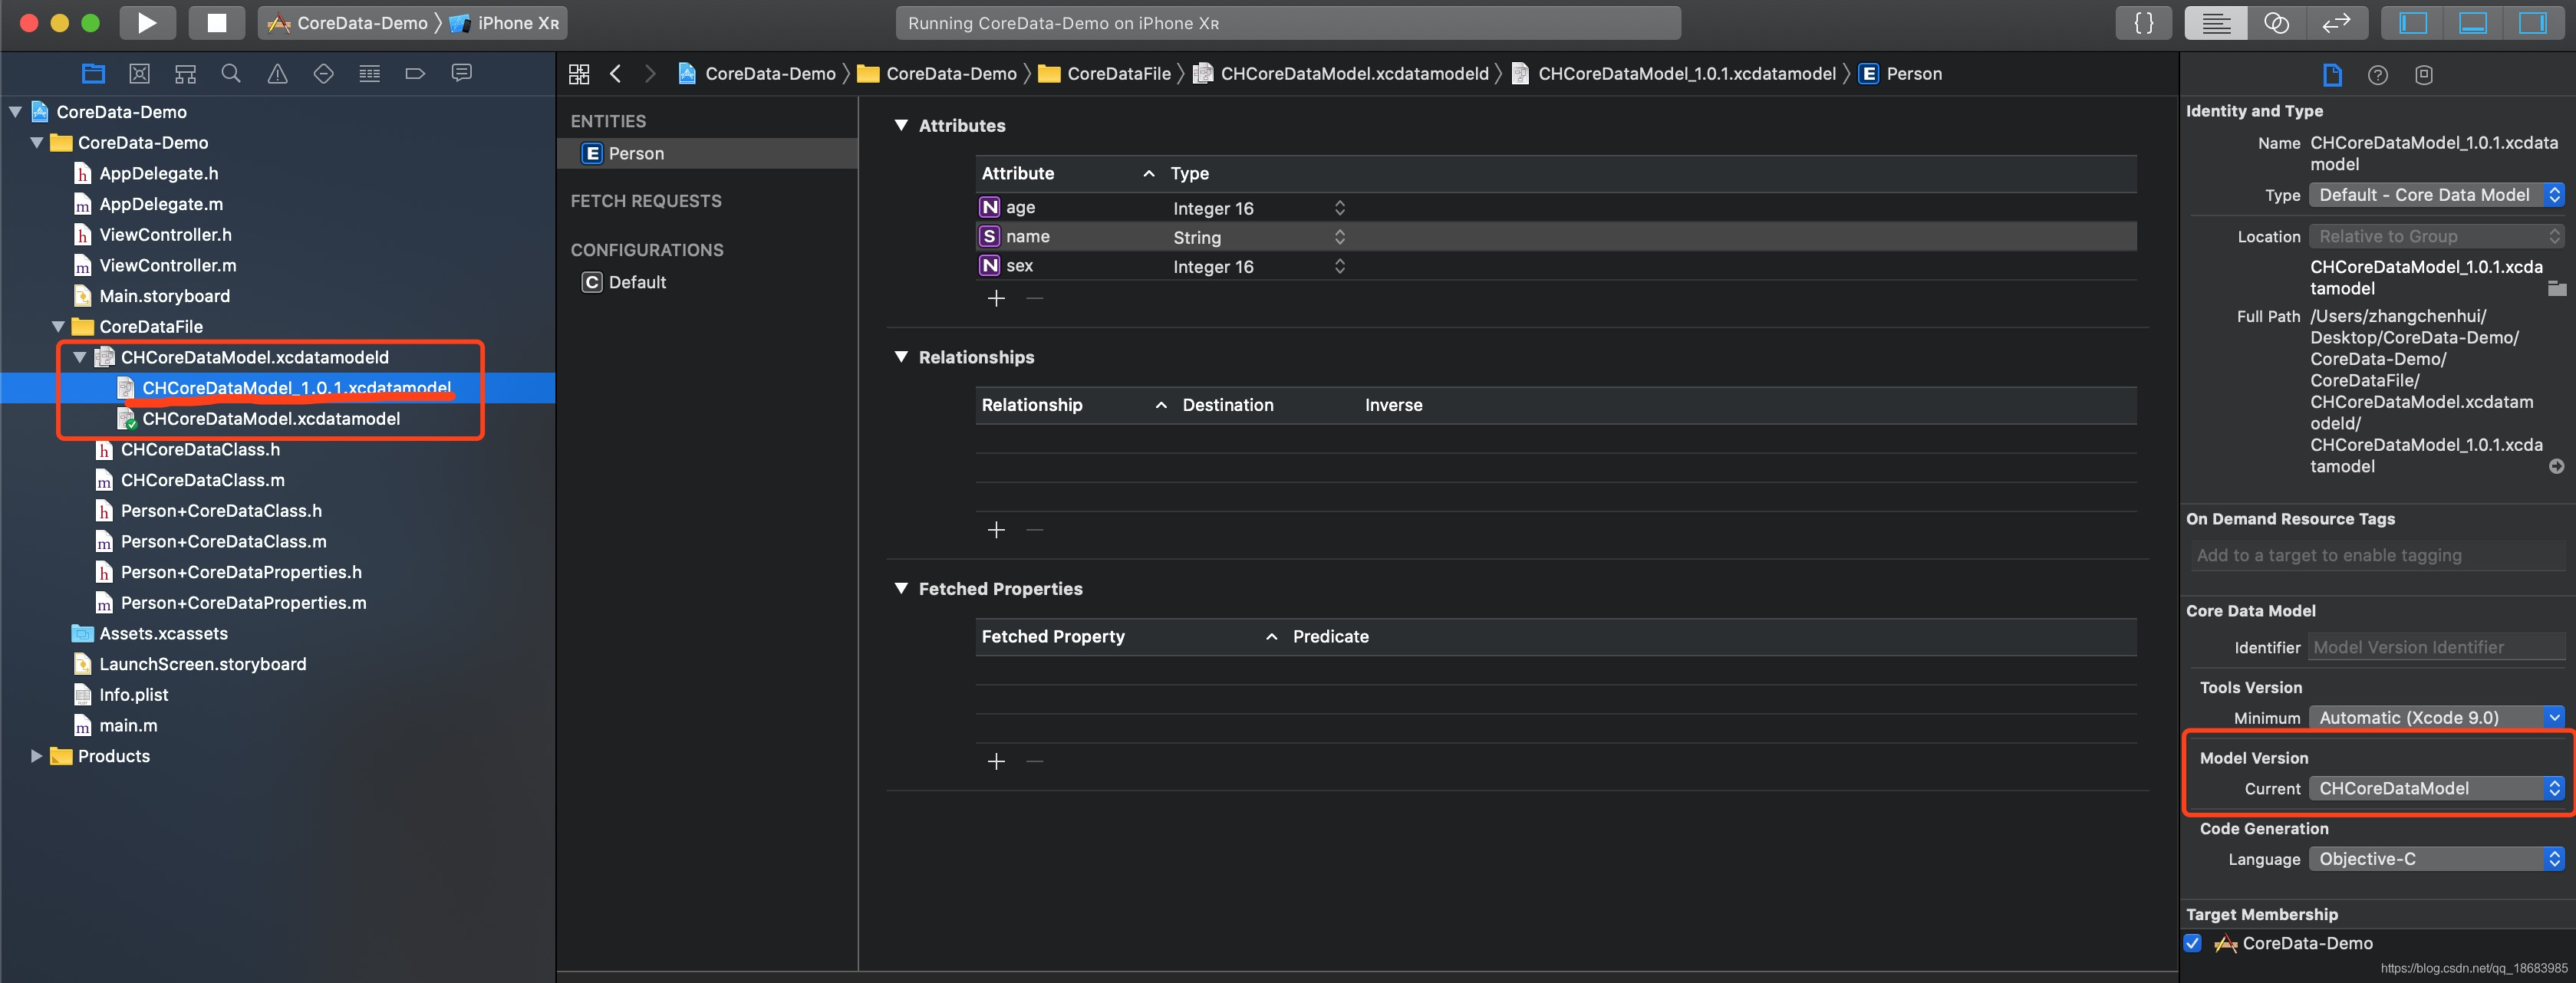The image size is (2576, 983).
Task: Select the Inspectors panel toggle icon
Action: [2533, 23]
